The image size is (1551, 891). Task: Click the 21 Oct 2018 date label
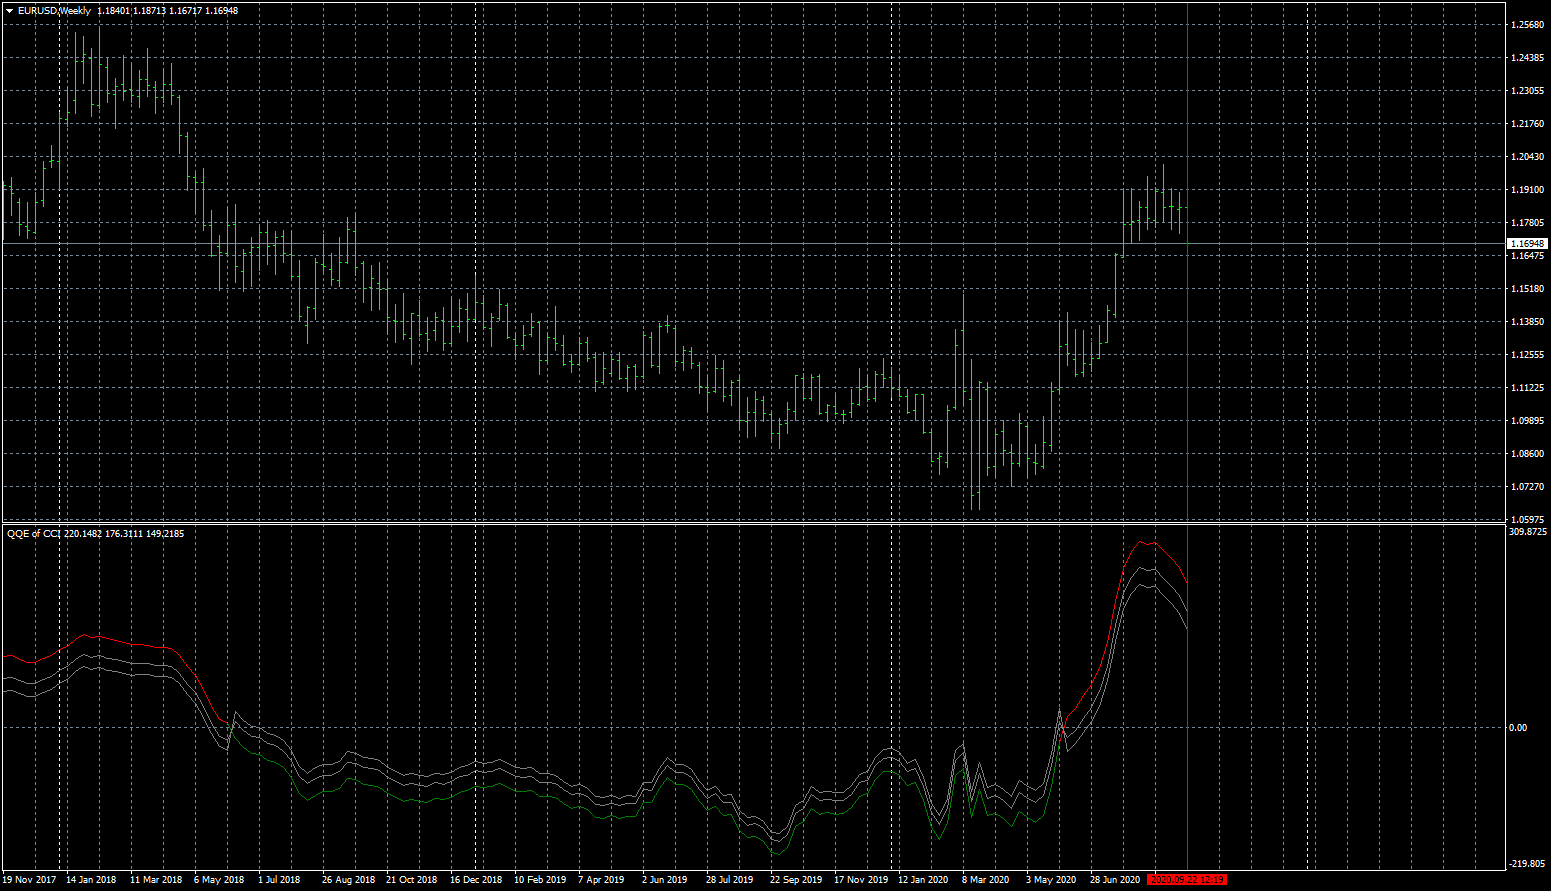tap(412, 880)
